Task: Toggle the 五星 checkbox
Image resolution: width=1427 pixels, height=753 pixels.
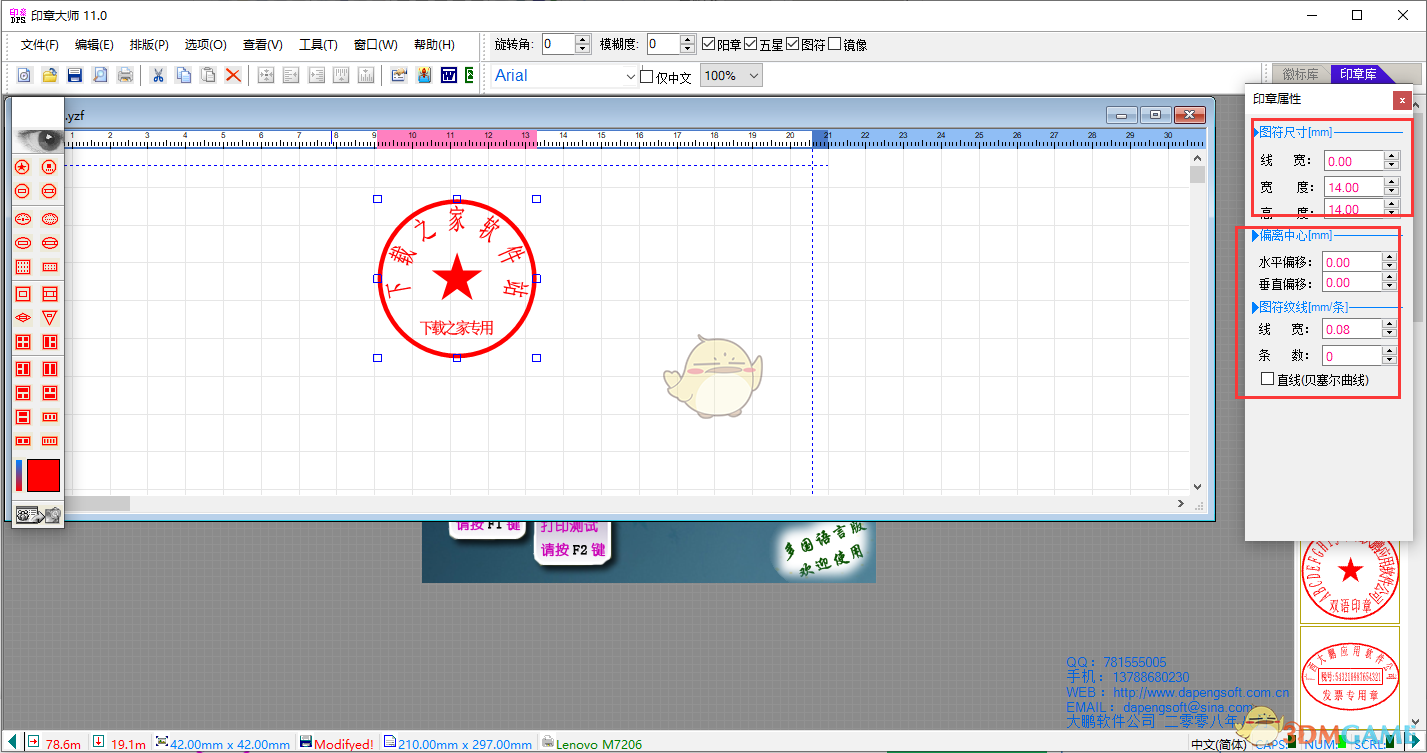Action: tap(751, 44)
